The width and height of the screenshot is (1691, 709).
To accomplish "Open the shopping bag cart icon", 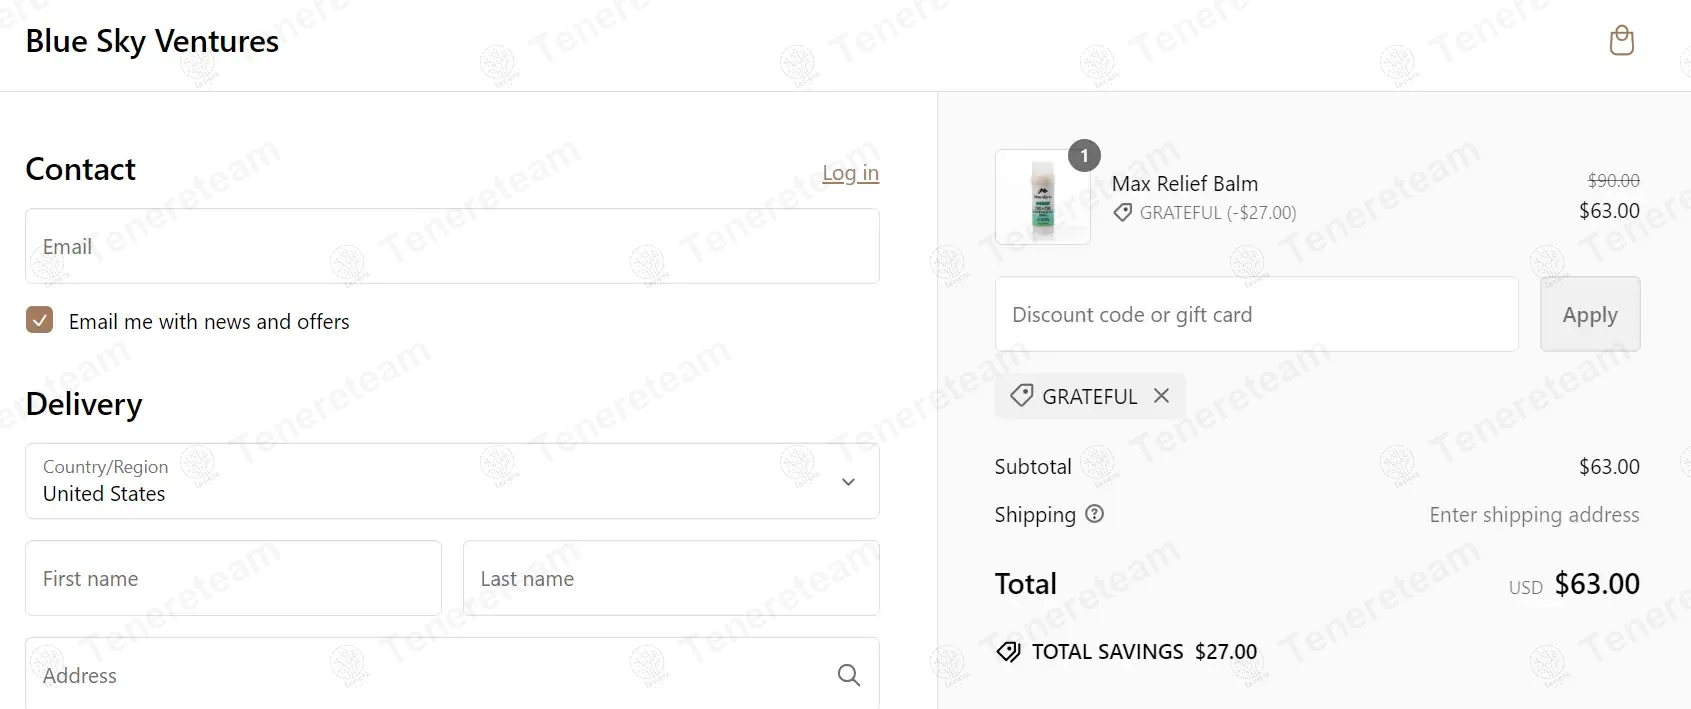I will (1621, 41).
